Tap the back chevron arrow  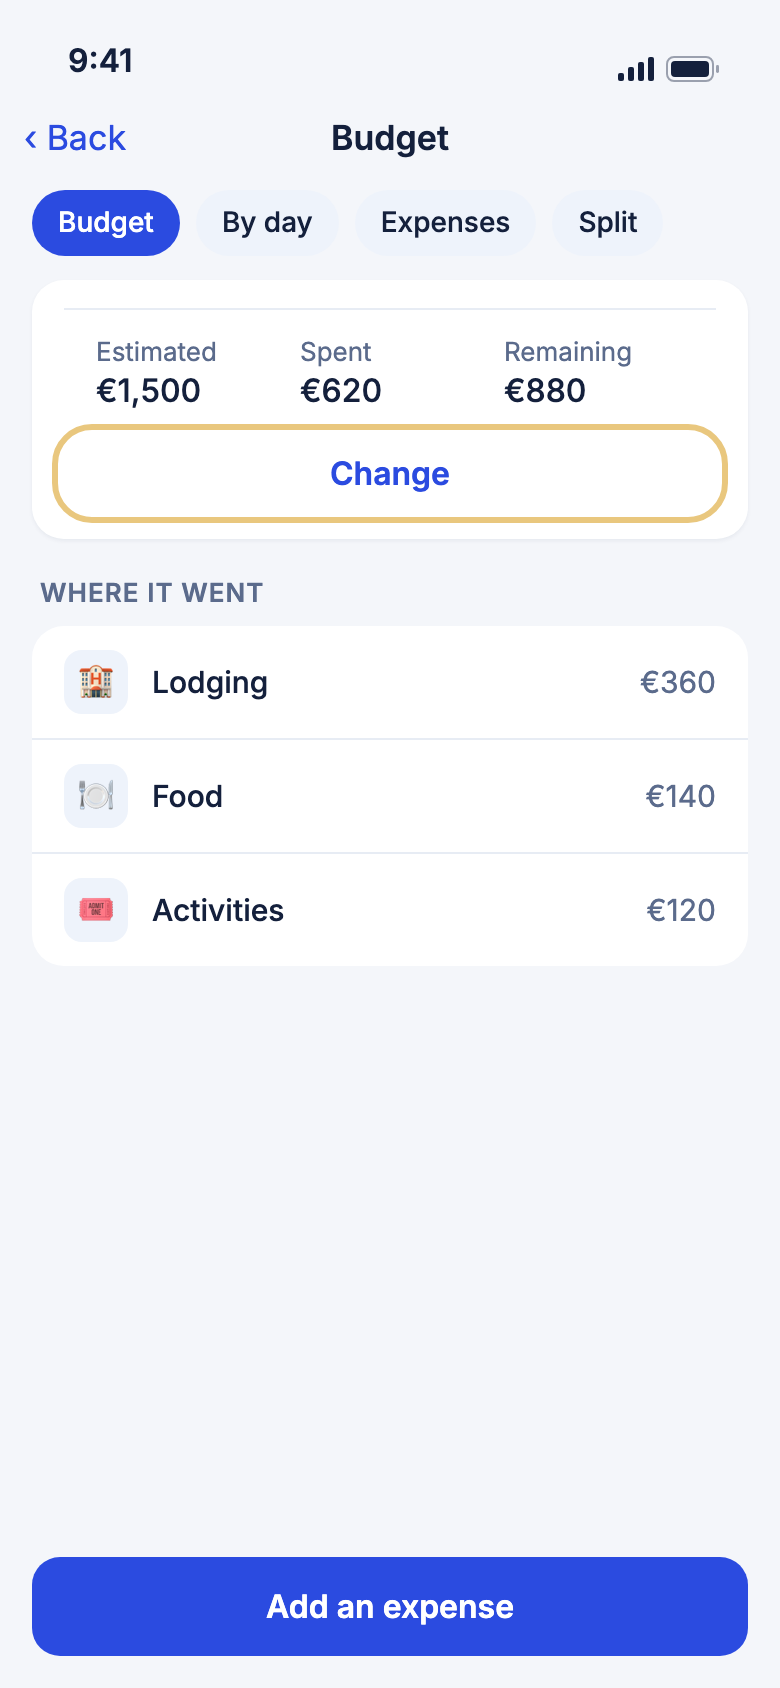tap(31, 139)
